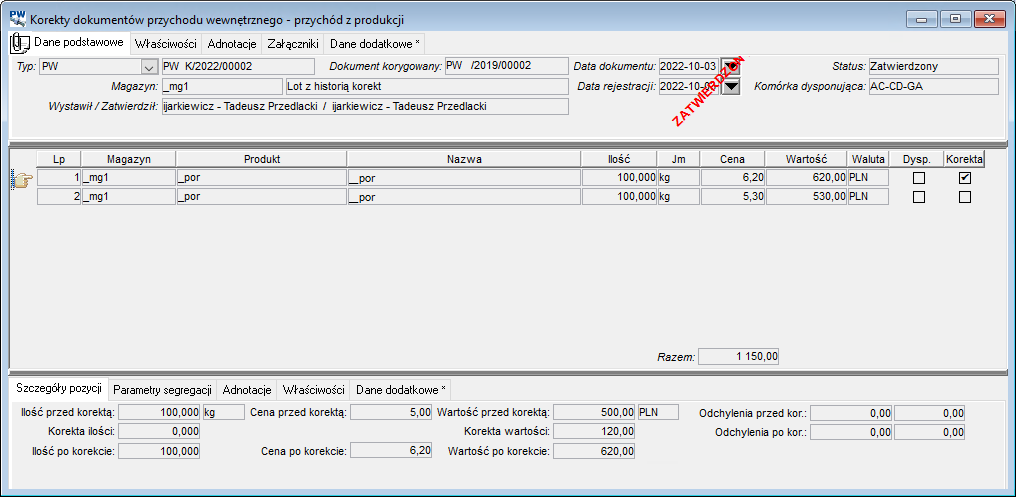The image size is (1016, 497).
Task: Click the pointing hand row indicator icon
Action: pos(22,181)
